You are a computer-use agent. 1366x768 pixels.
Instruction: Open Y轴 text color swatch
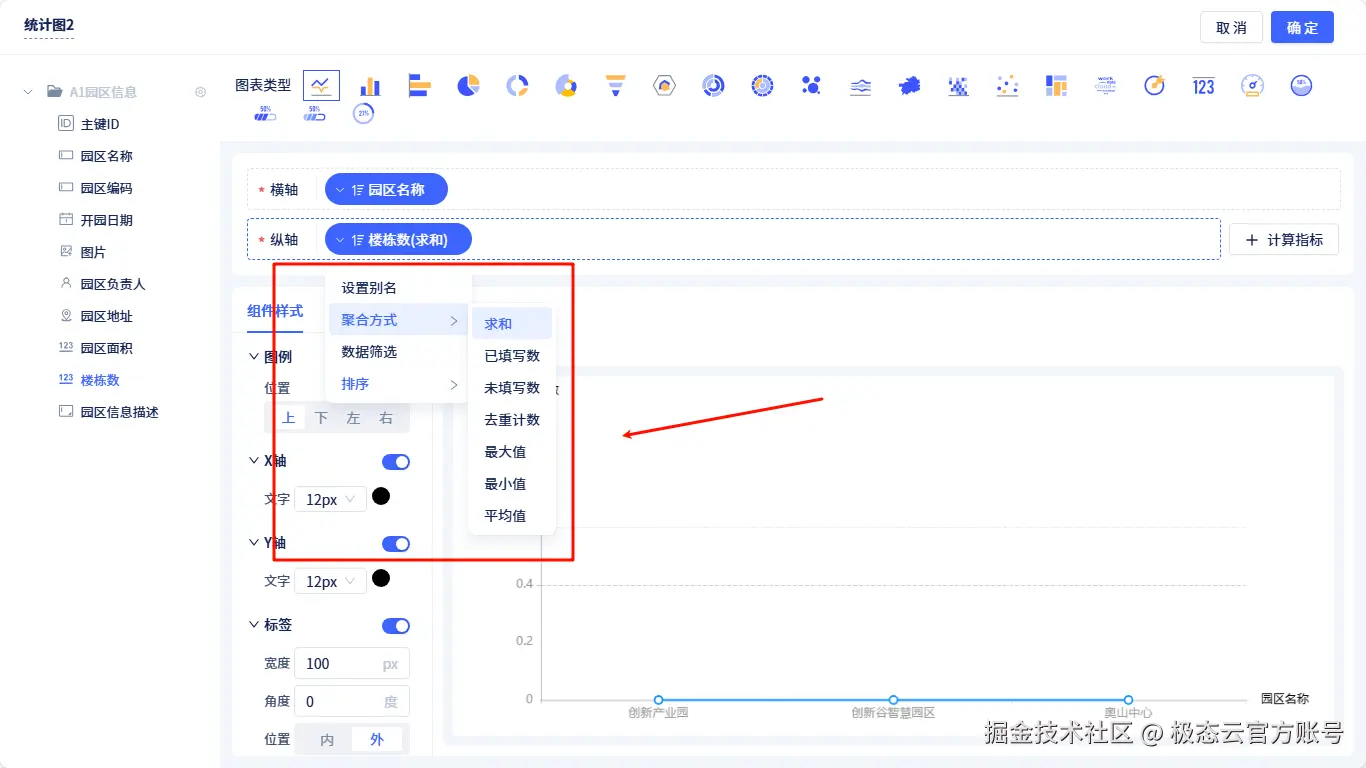(x=381, y=578)
